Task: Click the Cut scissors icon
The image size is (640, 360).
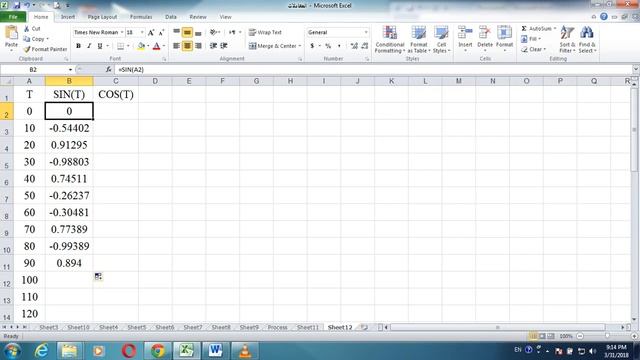Action: [x=27, y=29]
